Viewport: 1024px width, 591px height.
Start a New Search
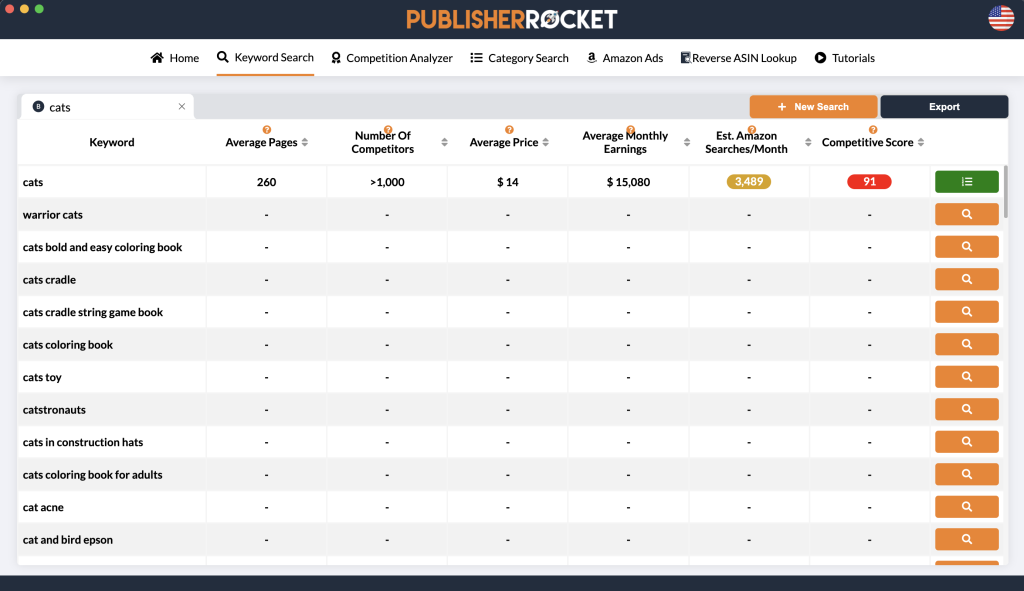click(813, 107)
